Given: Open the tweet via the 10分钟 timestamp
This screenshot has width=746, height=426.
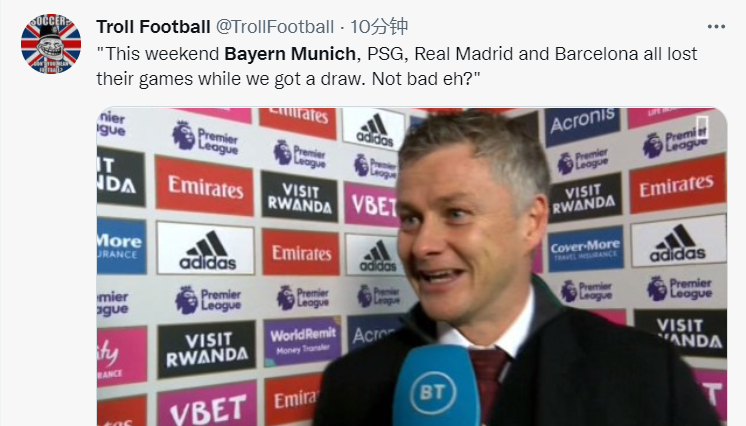Looking at the screenshot, I should coord(379,27).
